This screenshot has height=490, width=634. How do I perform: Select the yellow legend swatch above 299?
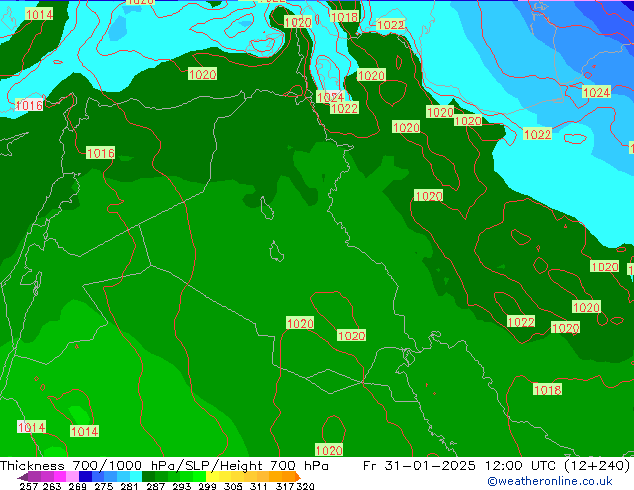212,477
